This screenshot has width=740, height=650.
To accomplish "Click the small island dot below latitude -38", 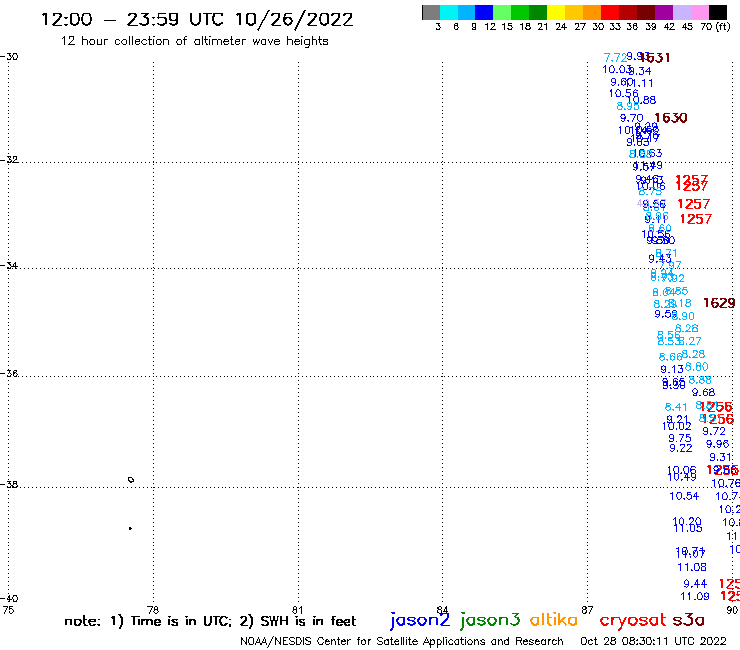I will (130, 528).
